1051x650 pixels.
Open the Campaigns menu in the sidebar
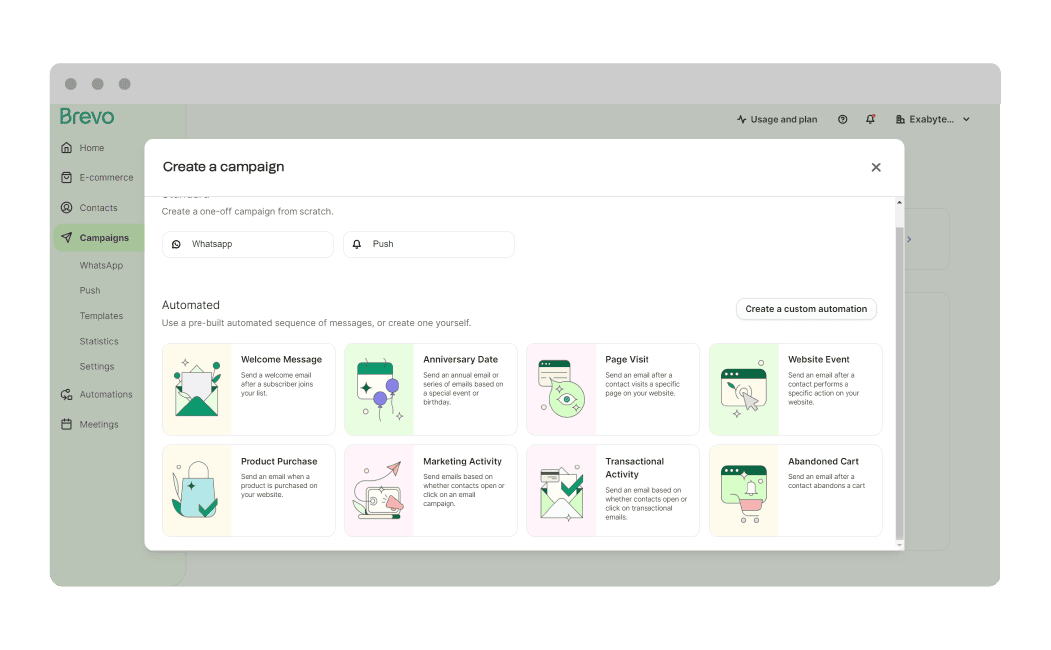(x=103, y=238)
